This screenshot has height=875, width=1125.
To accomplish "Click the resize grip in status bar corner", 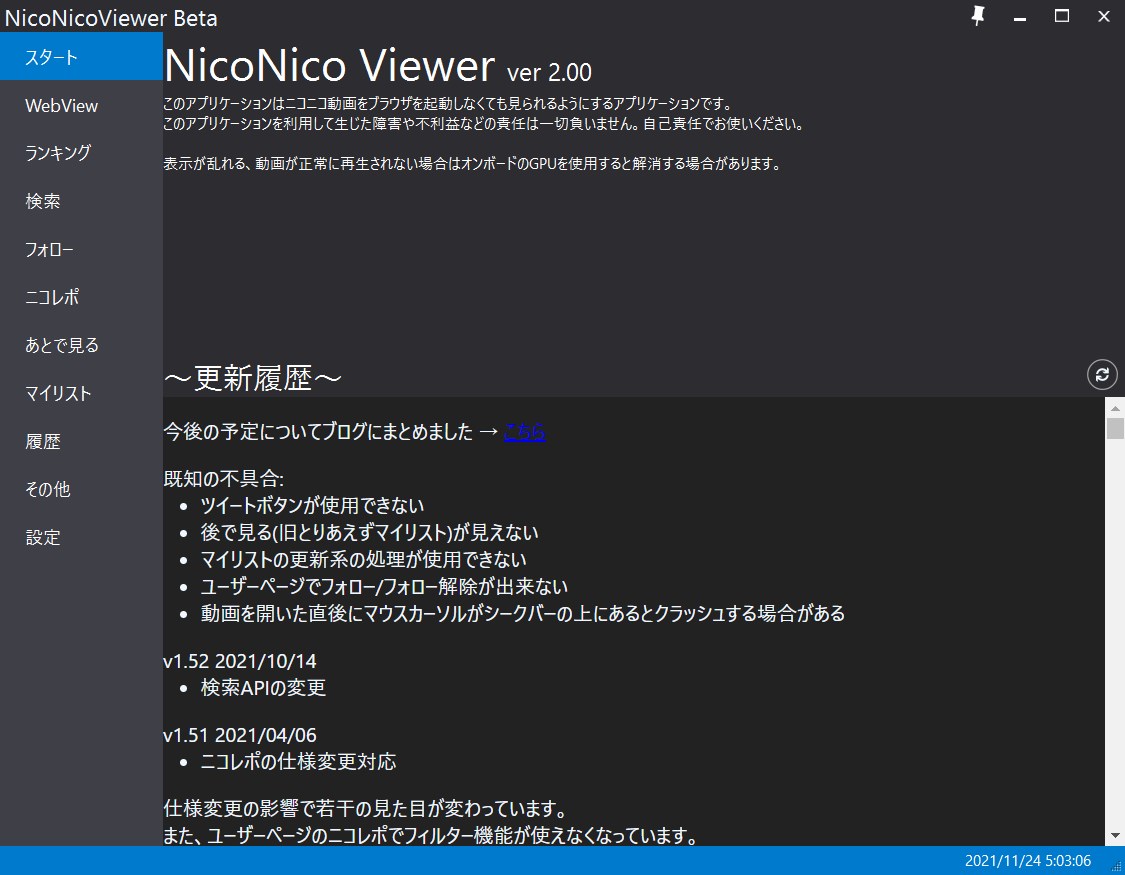I will point(1116,866).
